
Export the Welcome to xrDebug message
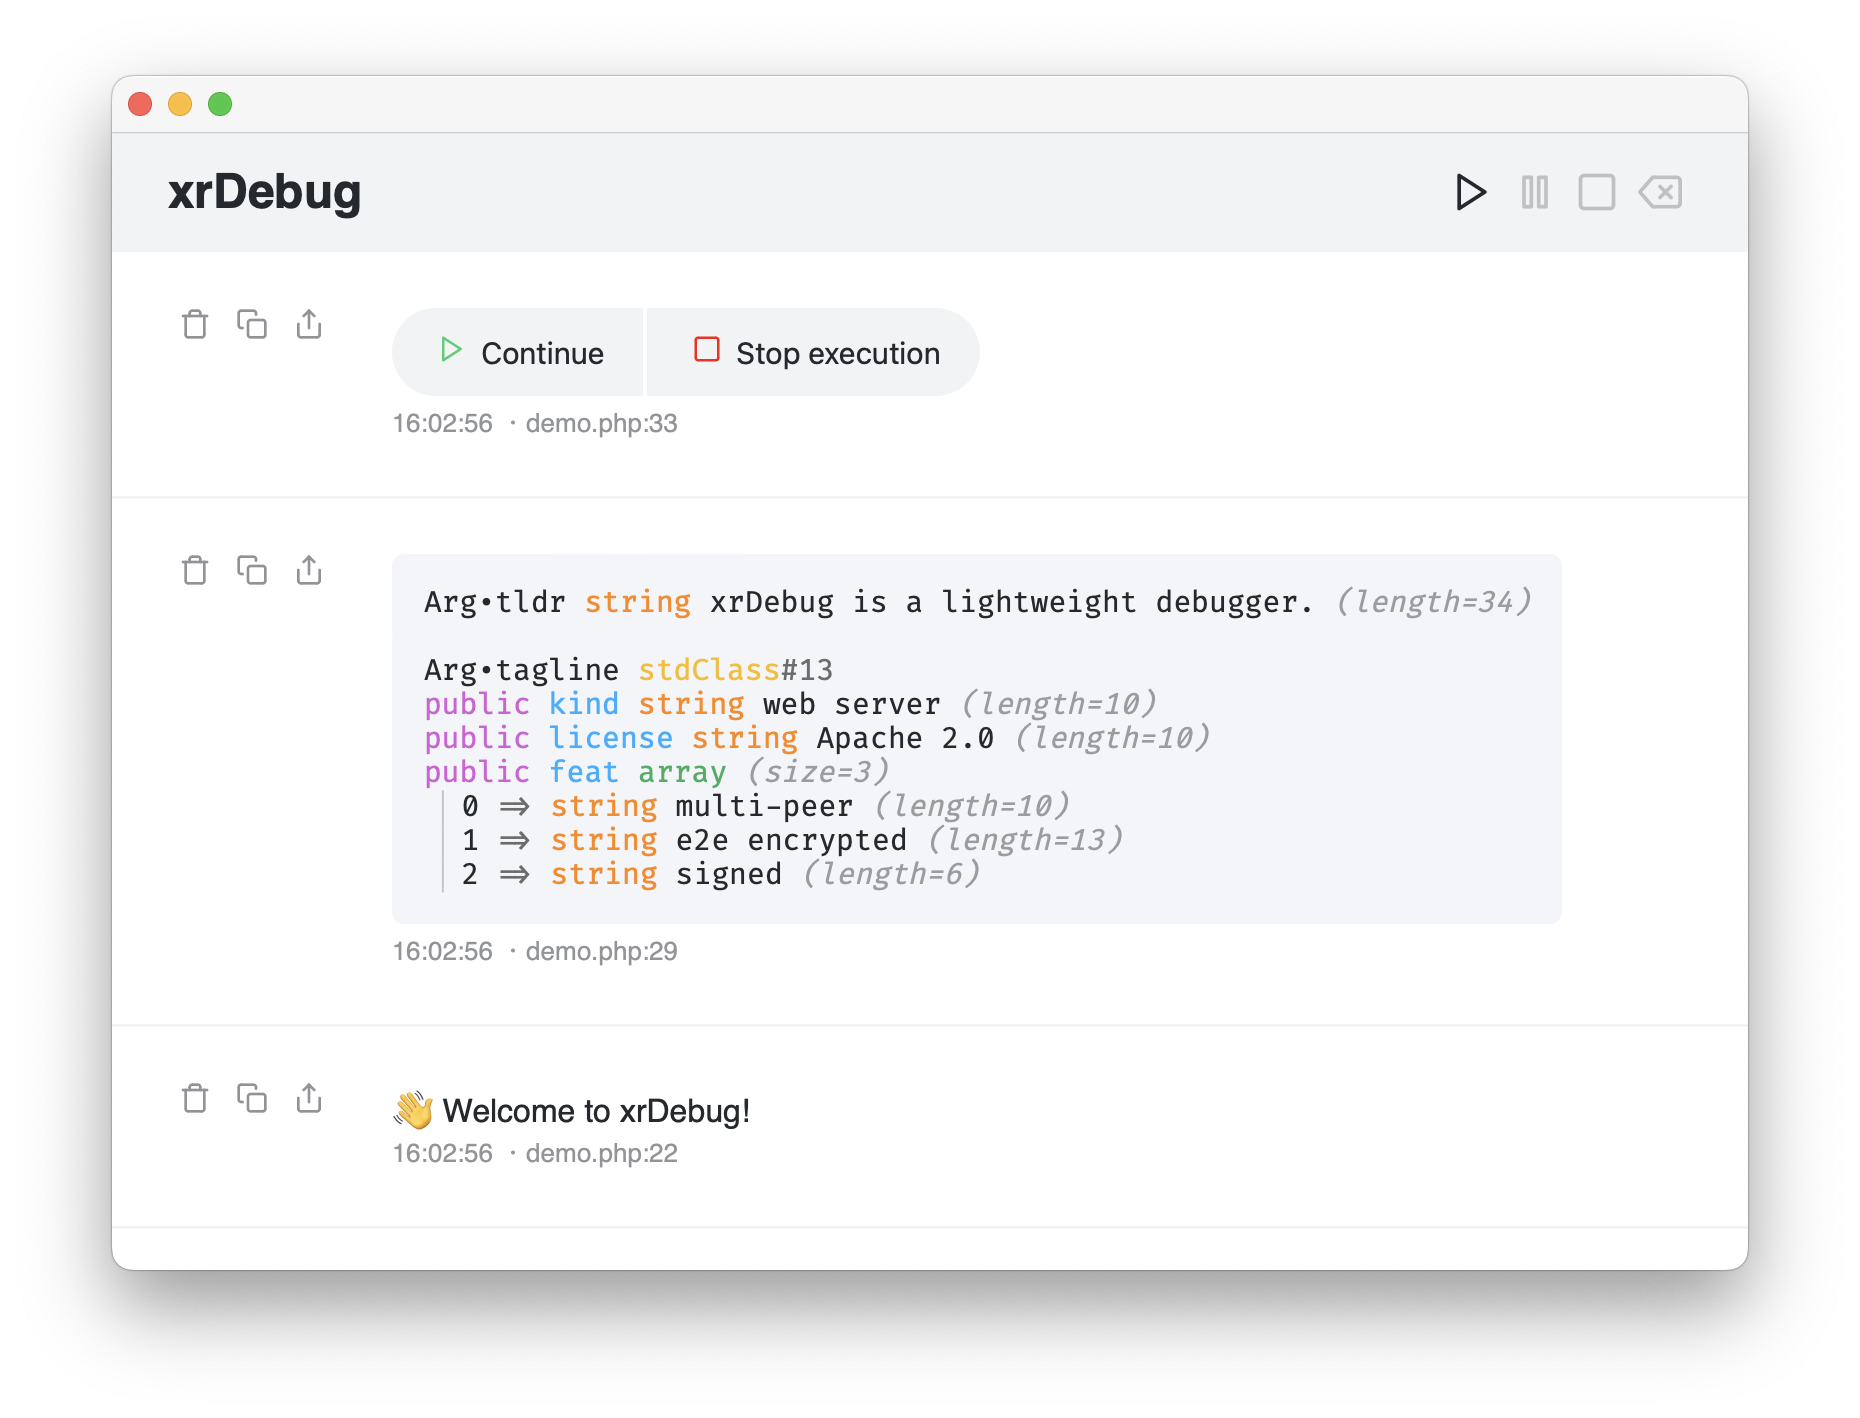[309, 1098]
